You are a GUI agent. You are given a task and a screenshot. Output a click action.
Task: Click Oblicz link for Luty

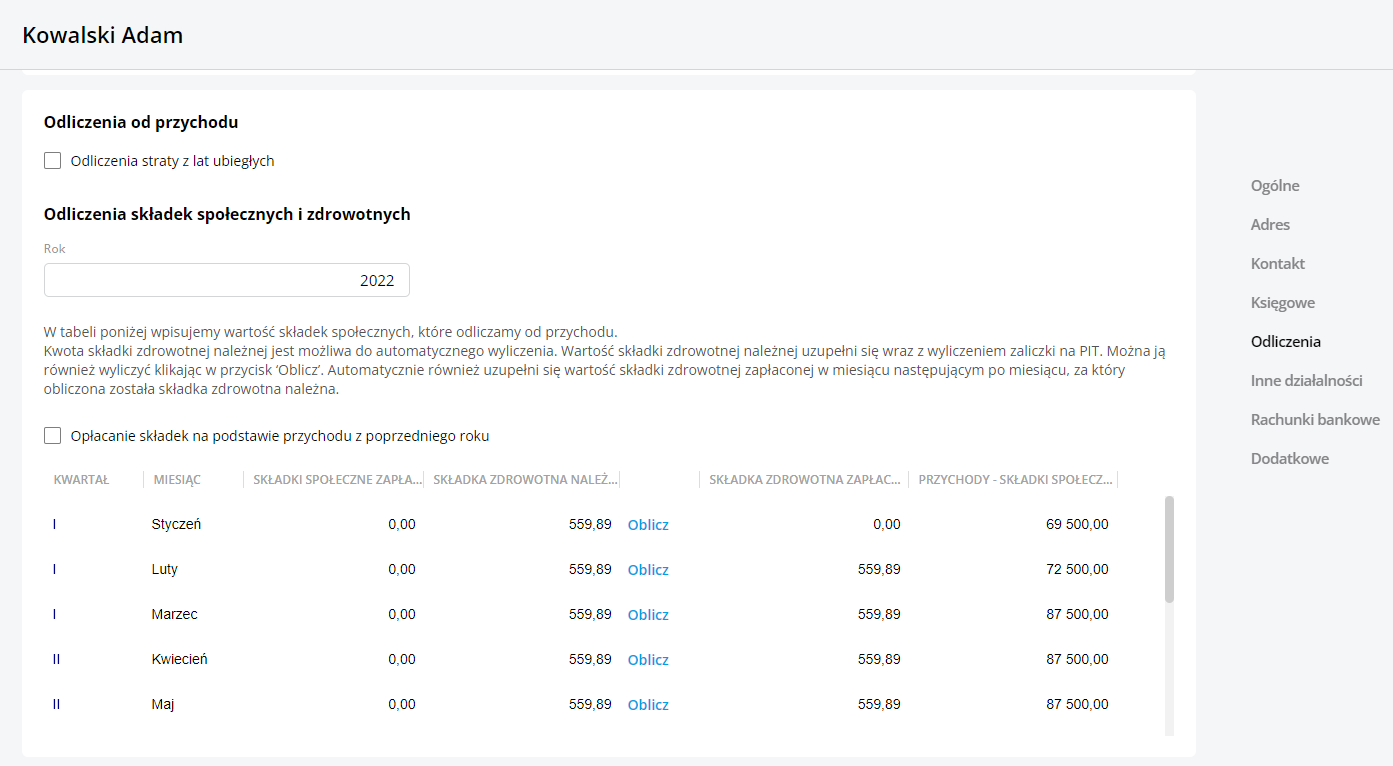648,570
